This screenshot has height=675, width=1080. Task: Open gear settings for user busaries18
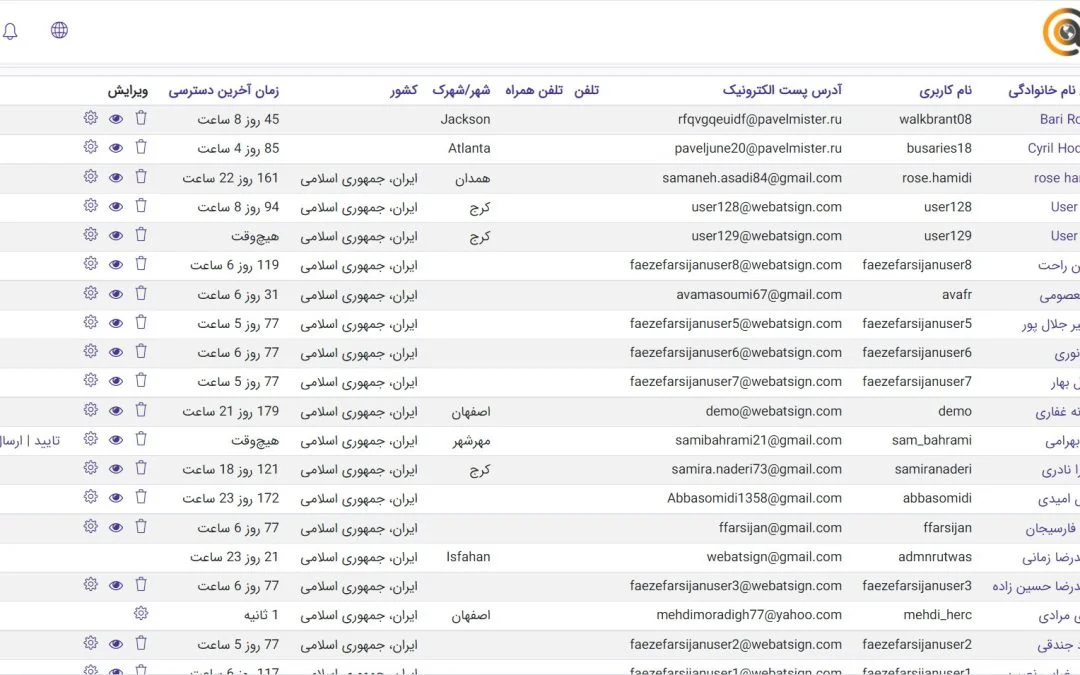point(91,148)
